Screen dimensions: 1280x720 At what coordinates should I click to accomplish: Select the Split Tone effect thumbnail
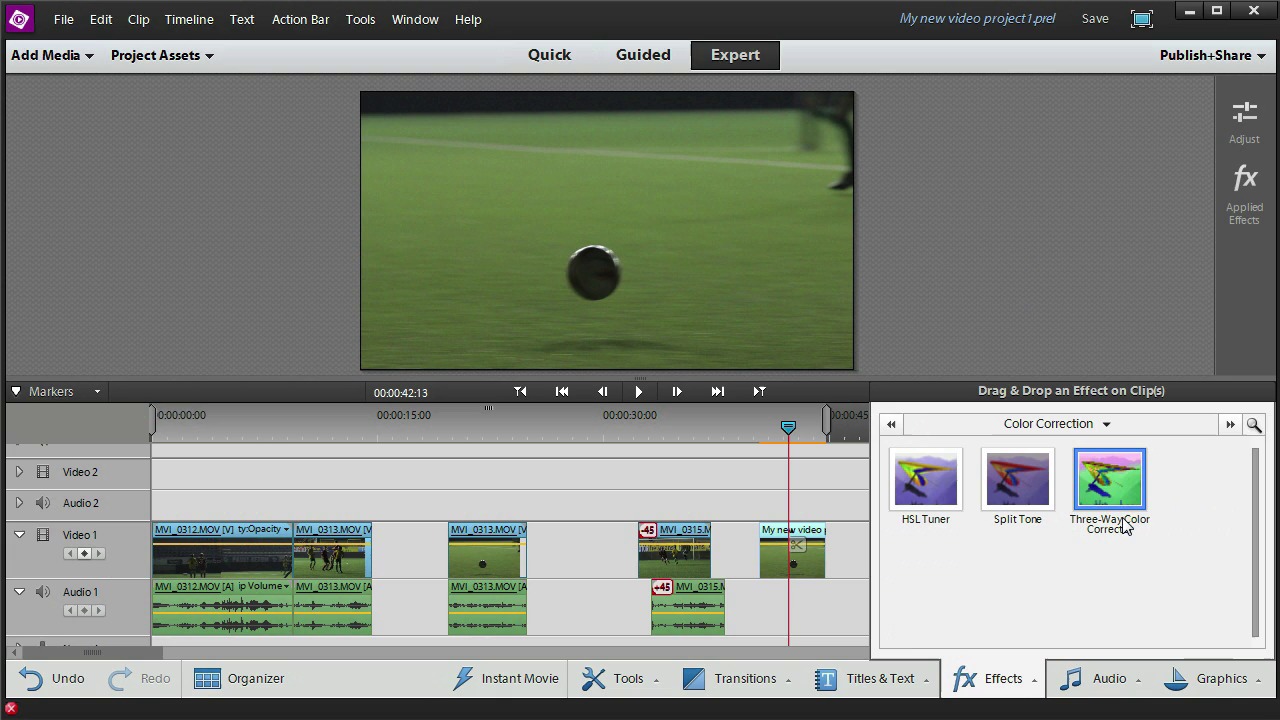1017,479
